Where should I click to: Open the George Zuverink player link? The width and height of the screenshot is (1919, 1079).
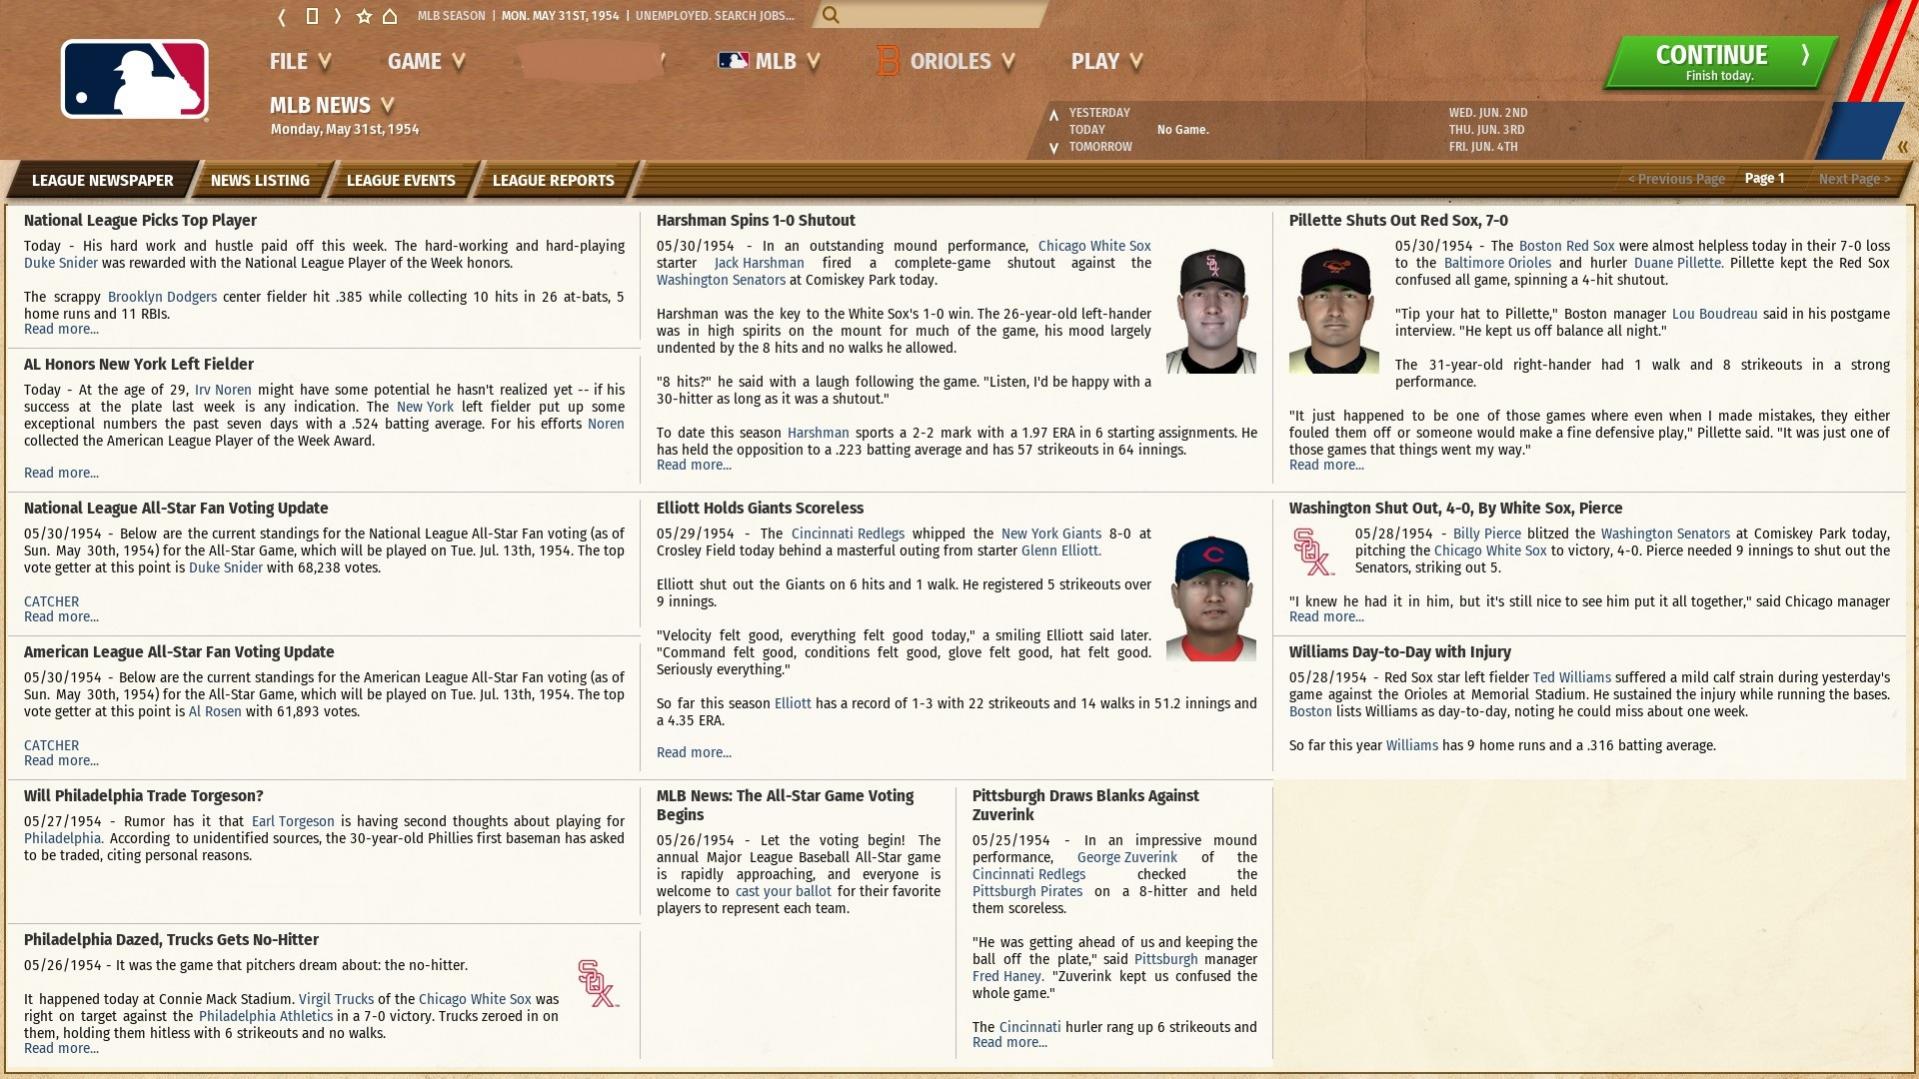1127,858
